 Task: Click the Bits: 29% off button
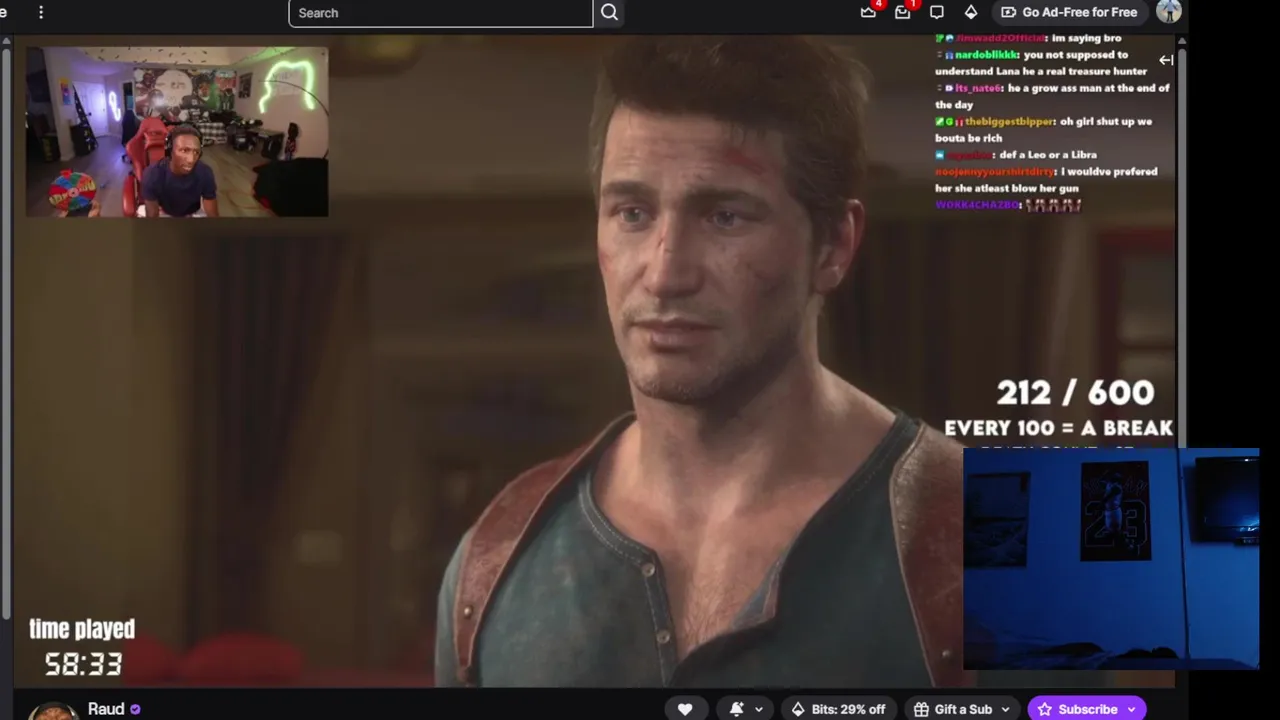838,709
